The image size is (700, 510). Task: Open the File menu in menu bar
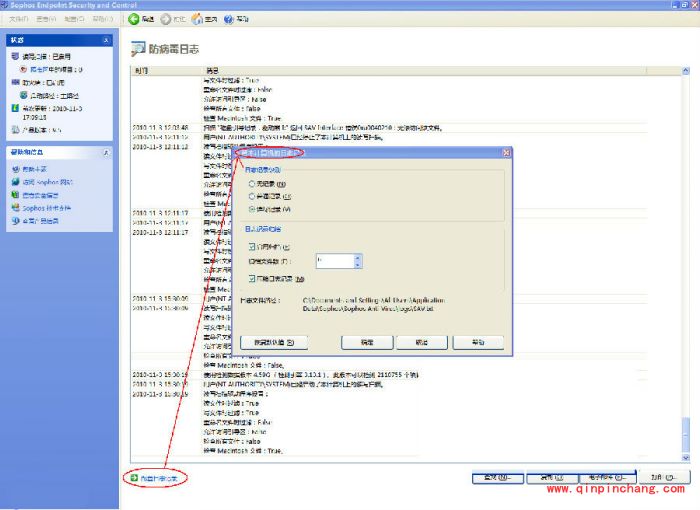click(18, 19)
